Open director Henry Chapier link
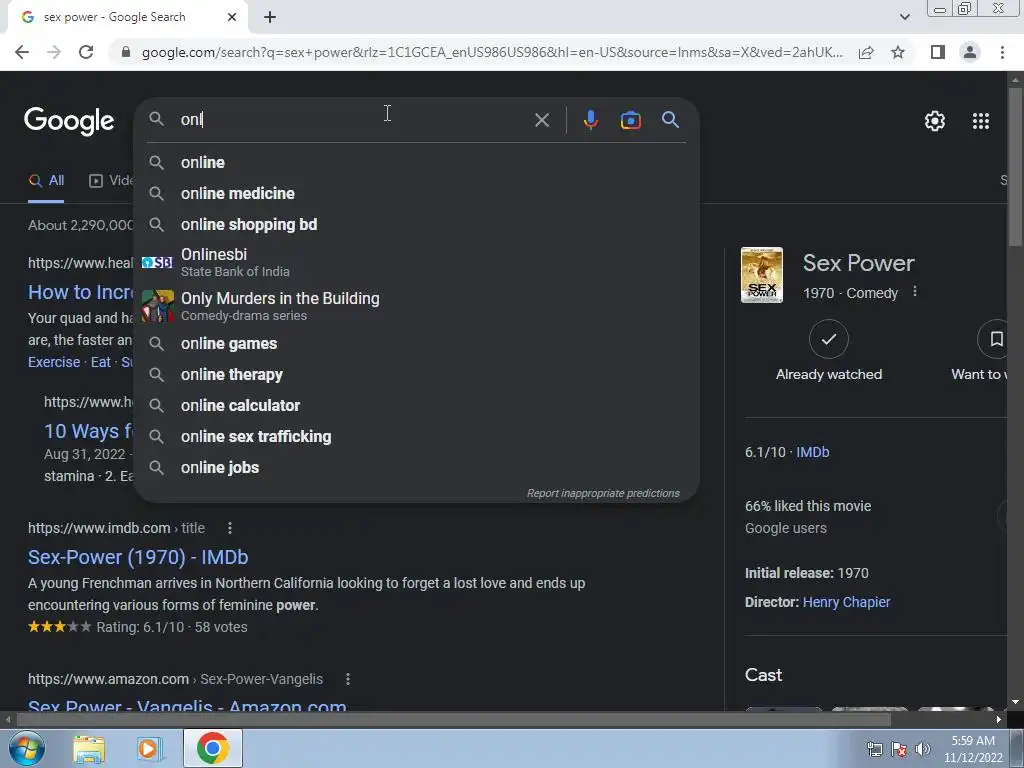Screen dimensions: 1024x768 [x=846, y=602]
